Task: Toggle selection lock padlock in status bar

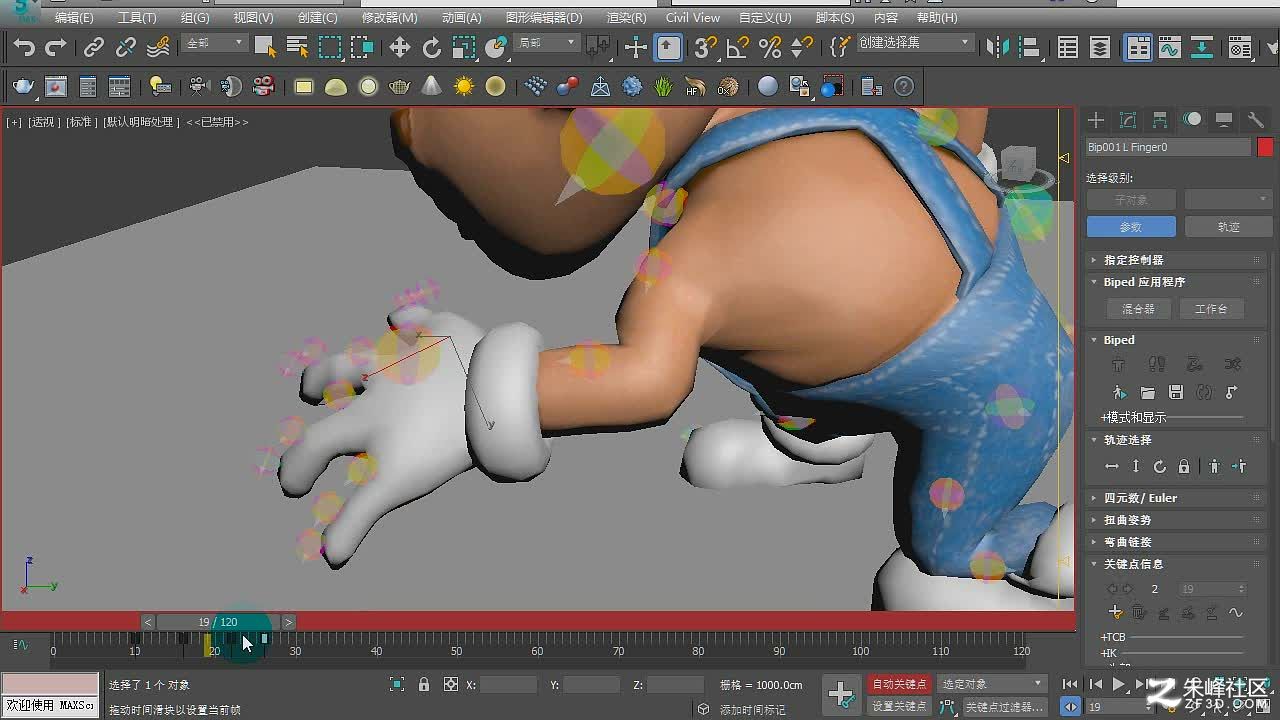Action: (x=424, y=685)
